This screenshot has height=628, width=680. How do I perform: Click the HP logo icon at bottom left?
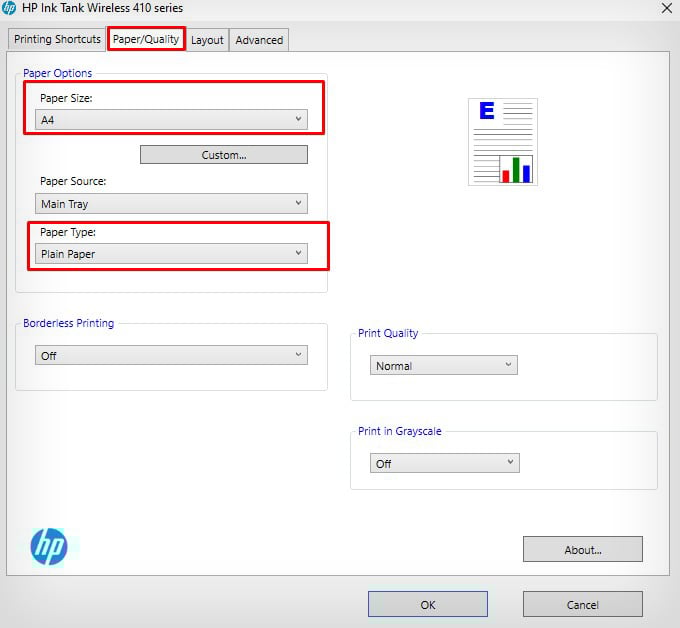(x=49, y=547)
